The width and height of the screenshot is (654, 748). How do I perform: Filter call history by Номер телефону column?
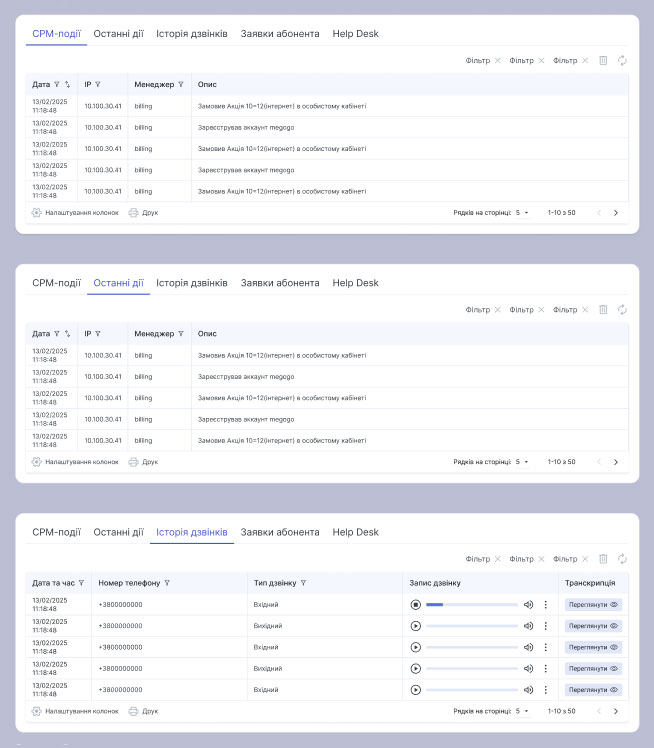pos(167,583)
